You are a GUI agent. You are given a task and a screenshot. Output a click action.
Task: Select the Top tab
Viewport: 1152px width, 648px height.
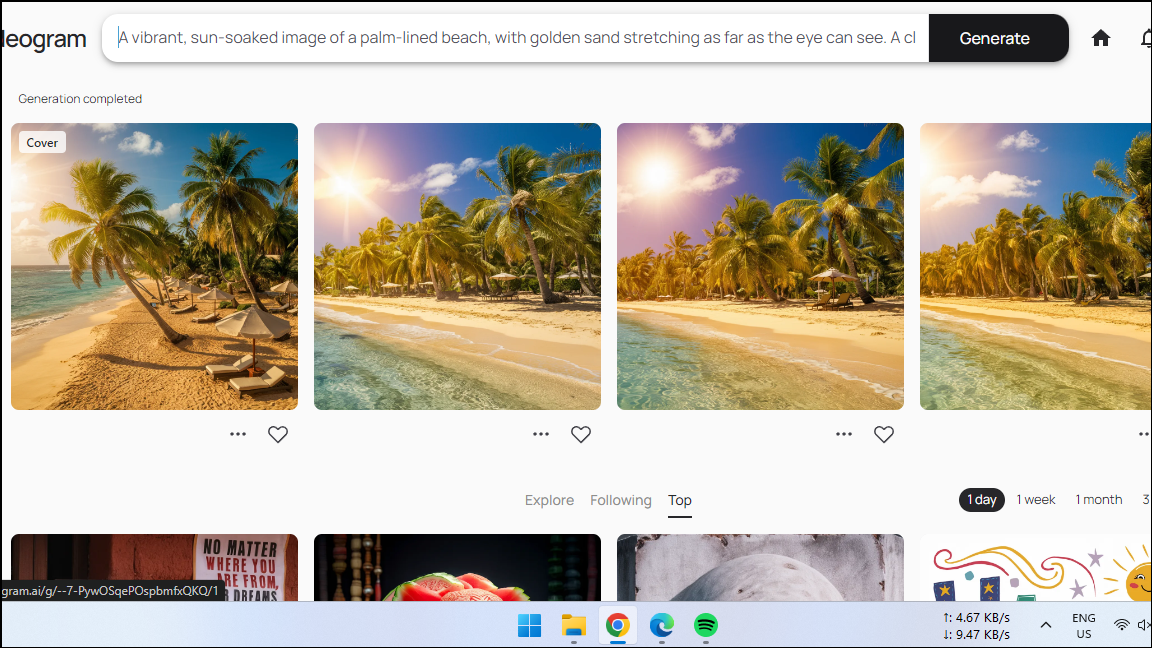point(679,500)
